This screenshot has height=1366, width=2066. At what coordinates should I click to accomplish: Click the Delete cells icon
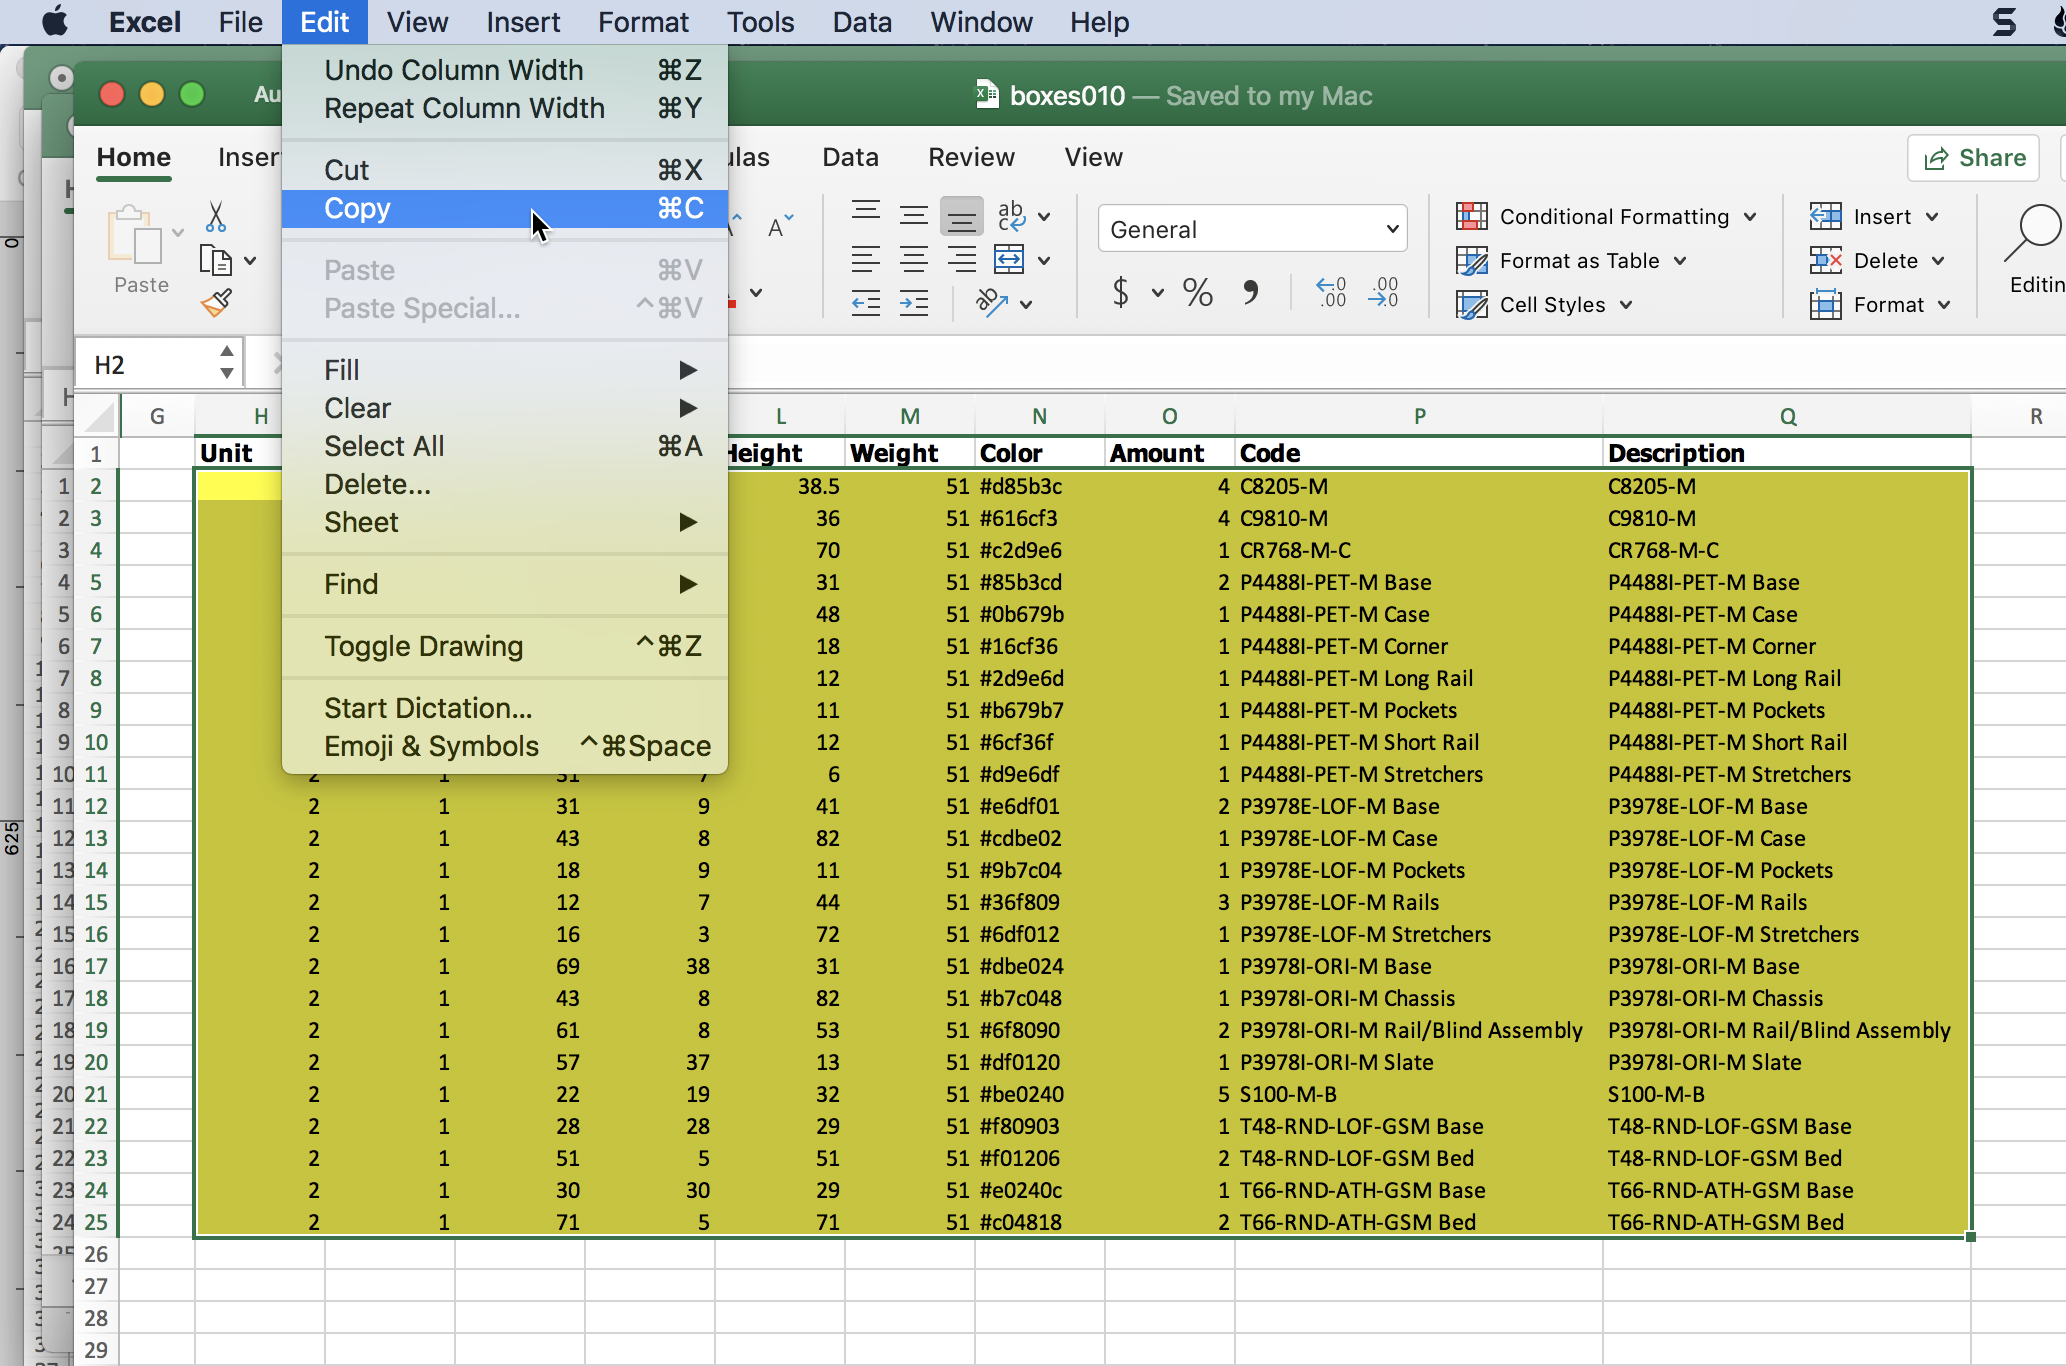[x=1825, y=261]
